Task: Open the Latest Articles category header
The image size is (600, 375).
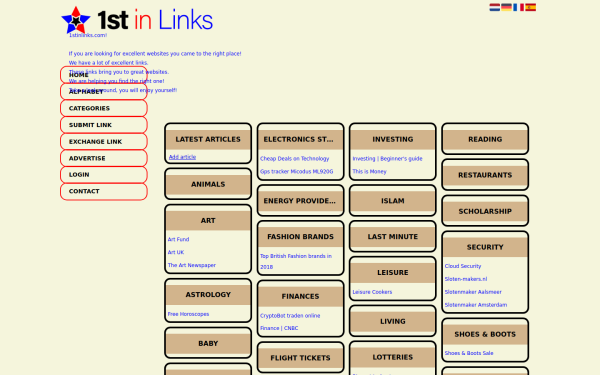Action: [x=208, y=139]
